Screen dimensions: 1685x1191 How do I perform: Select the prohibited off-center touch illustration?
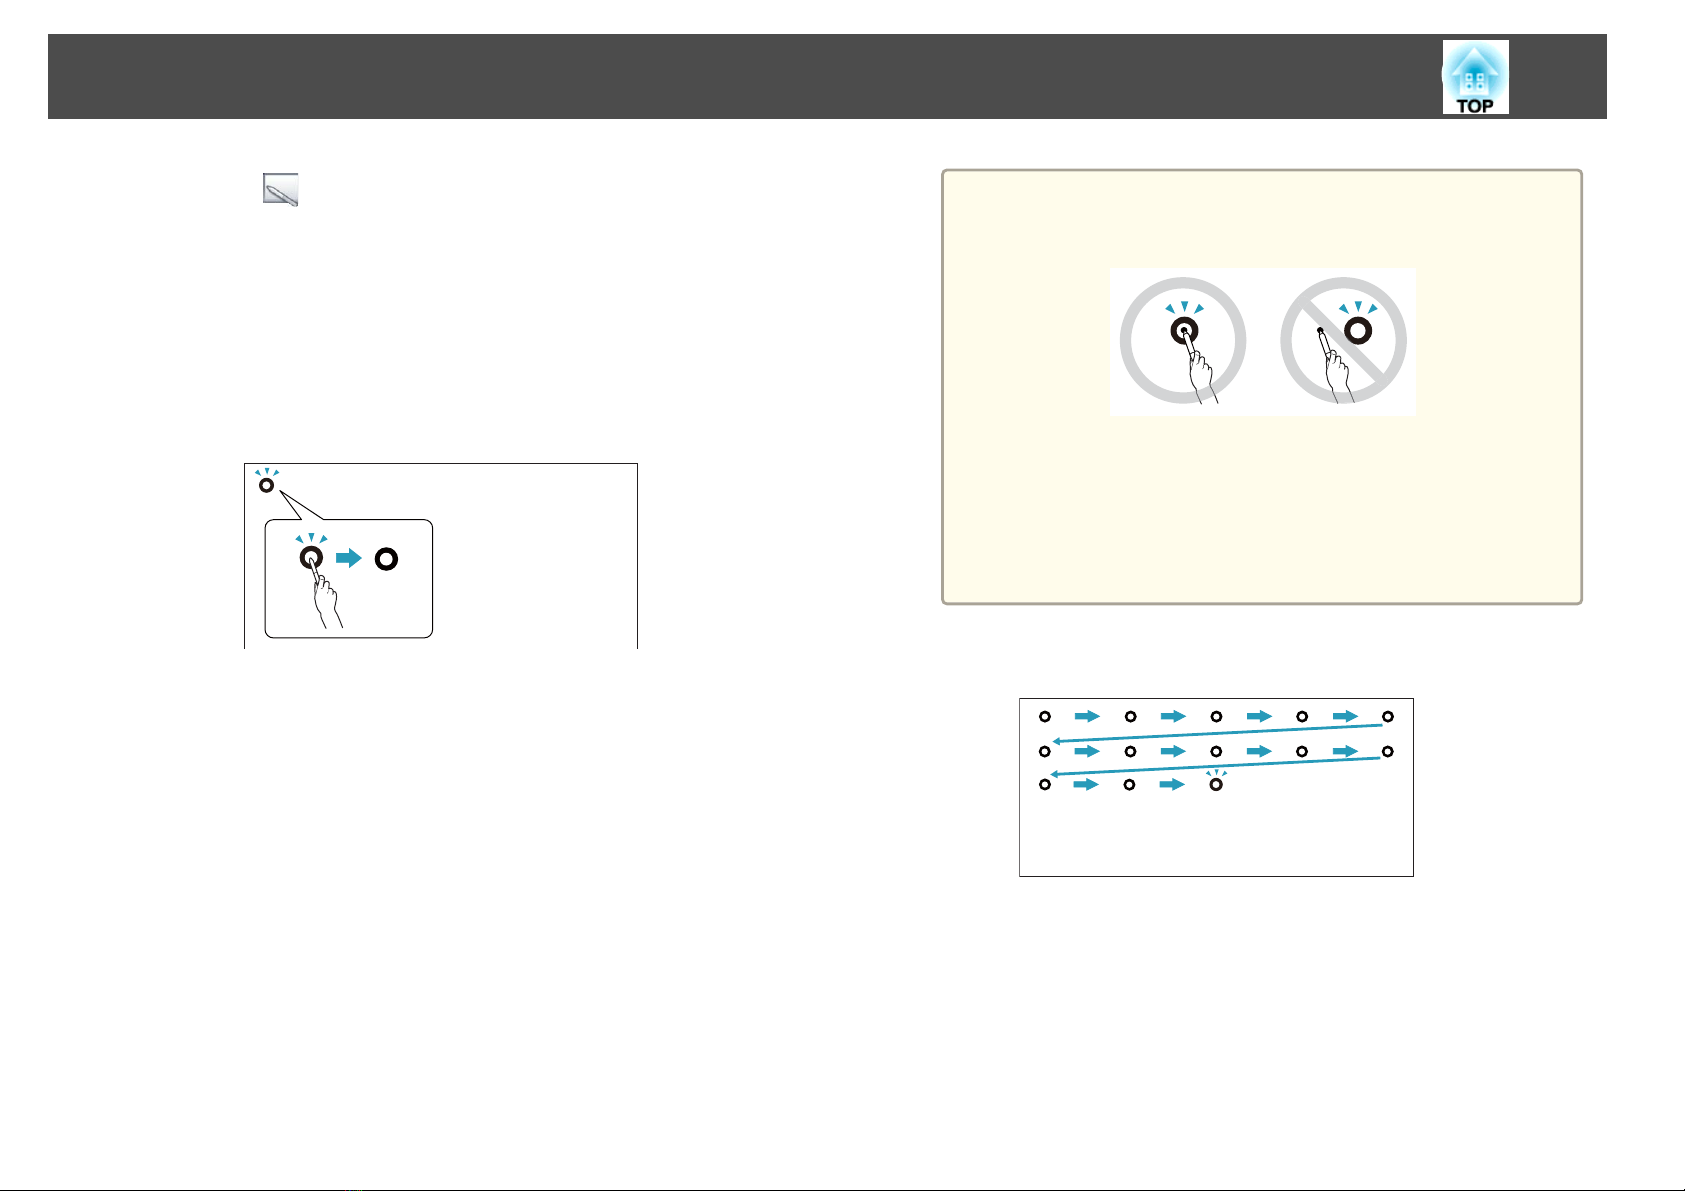point(1343,340)
